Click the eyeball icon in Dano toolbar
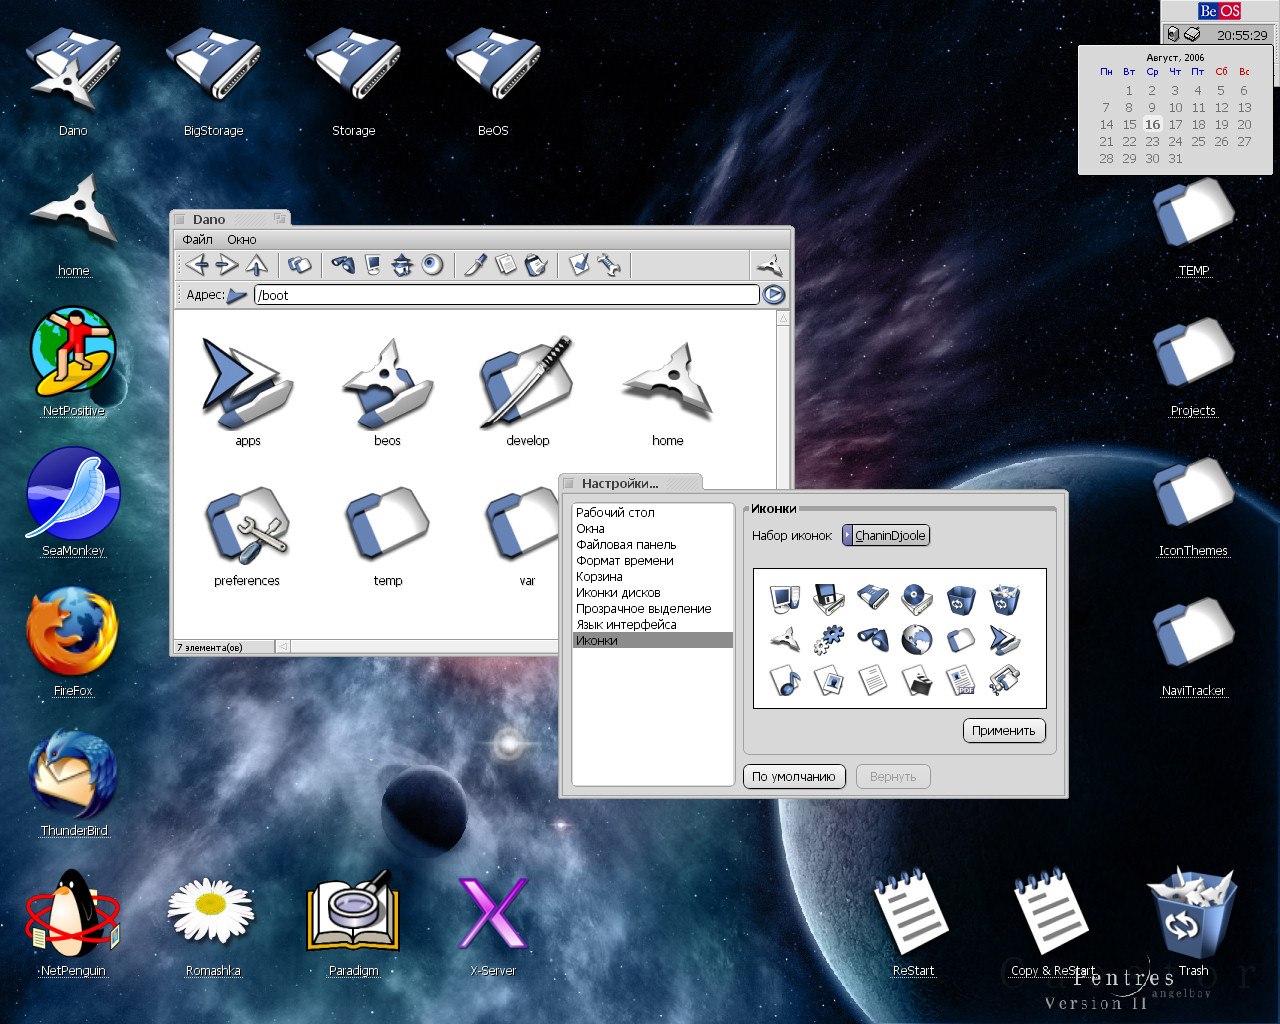Screen dimensions: 1280x1024 coord(432,265)
